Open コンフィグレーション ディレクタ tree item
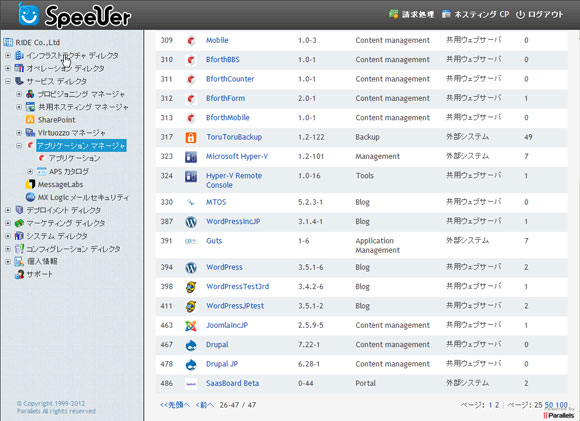Image resolution: width=580 pixels, height=421 pixels. coord(73,249)
